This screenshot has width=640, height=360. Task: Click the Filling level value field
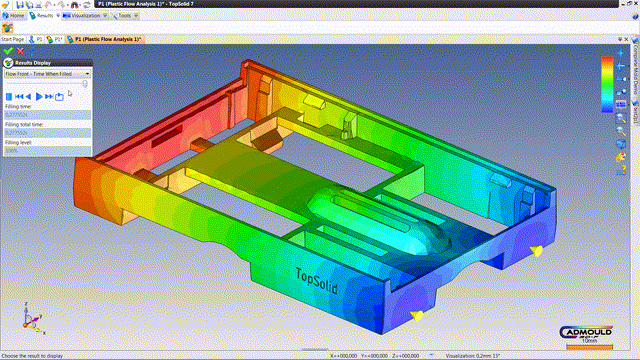[x=47, y=151]
